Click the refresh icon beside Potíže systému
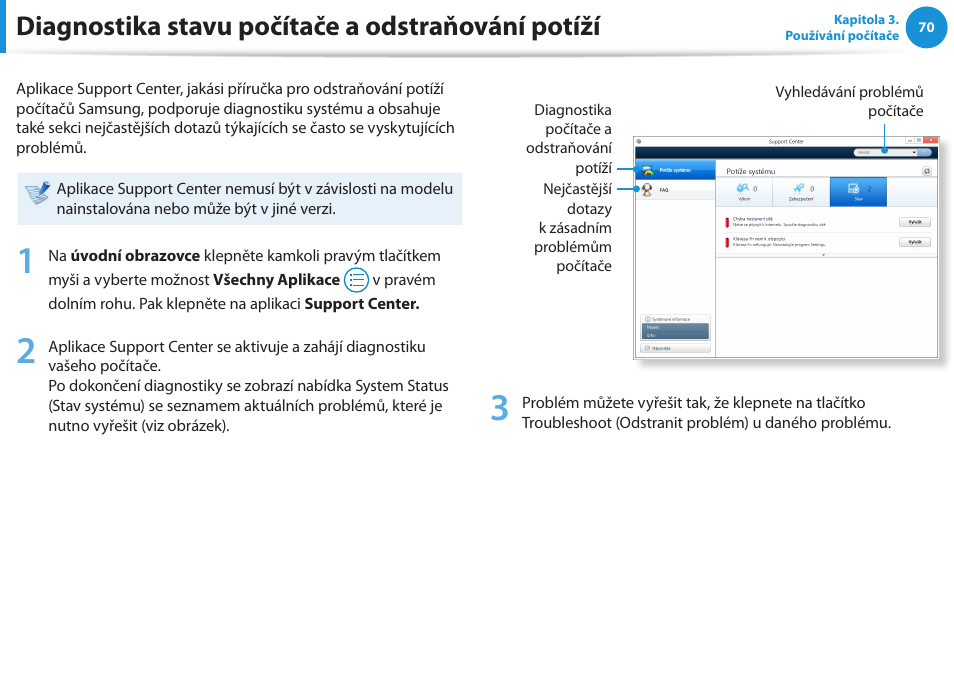The image size is (954, 677). coord(927,171)
